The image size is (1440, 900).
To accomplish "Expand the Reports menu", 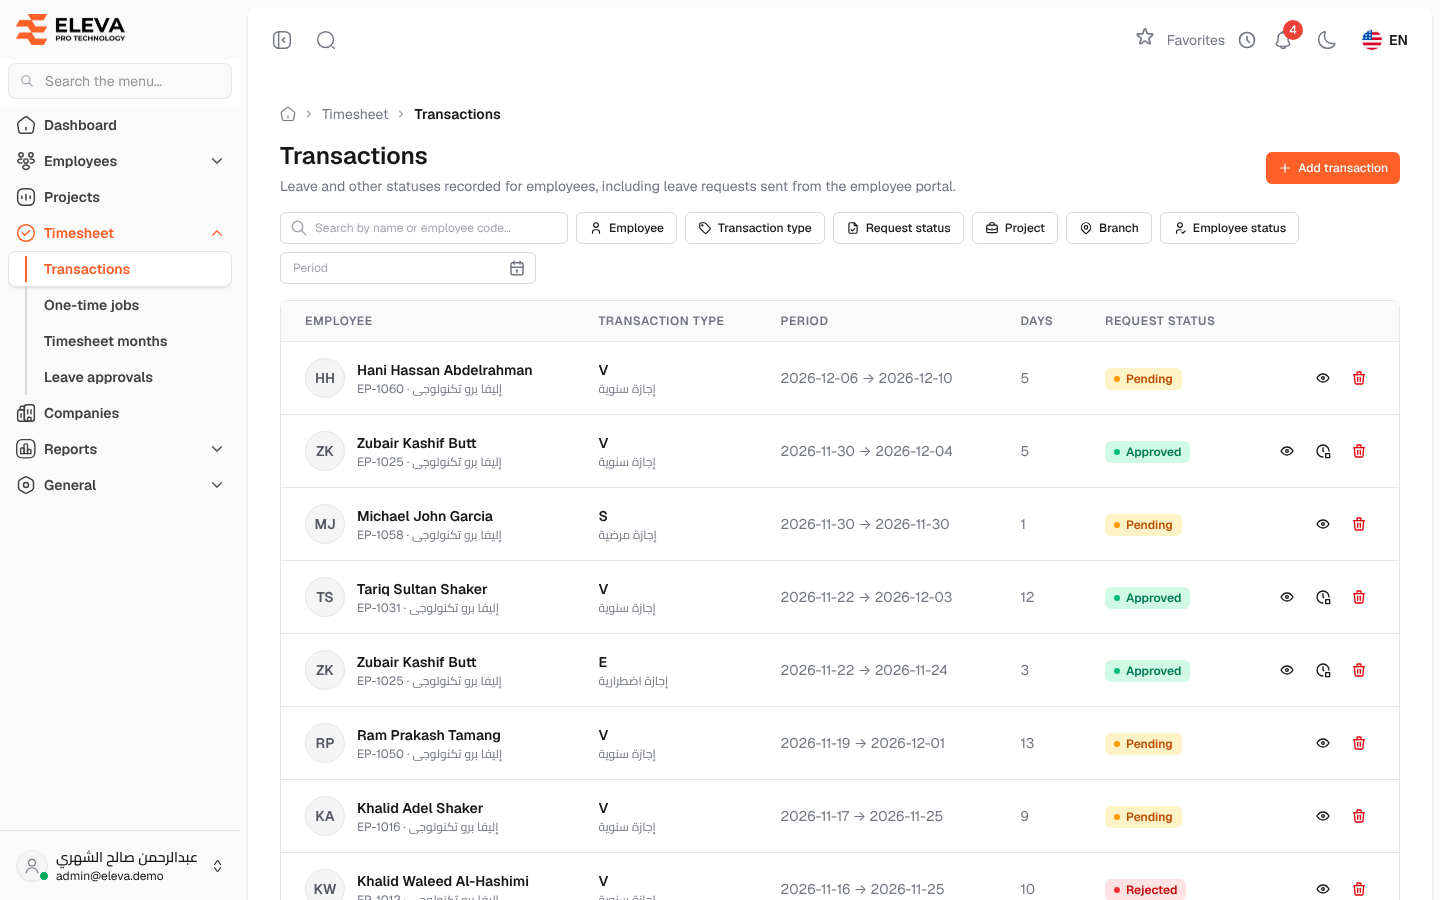I will [x=120, y=449].
